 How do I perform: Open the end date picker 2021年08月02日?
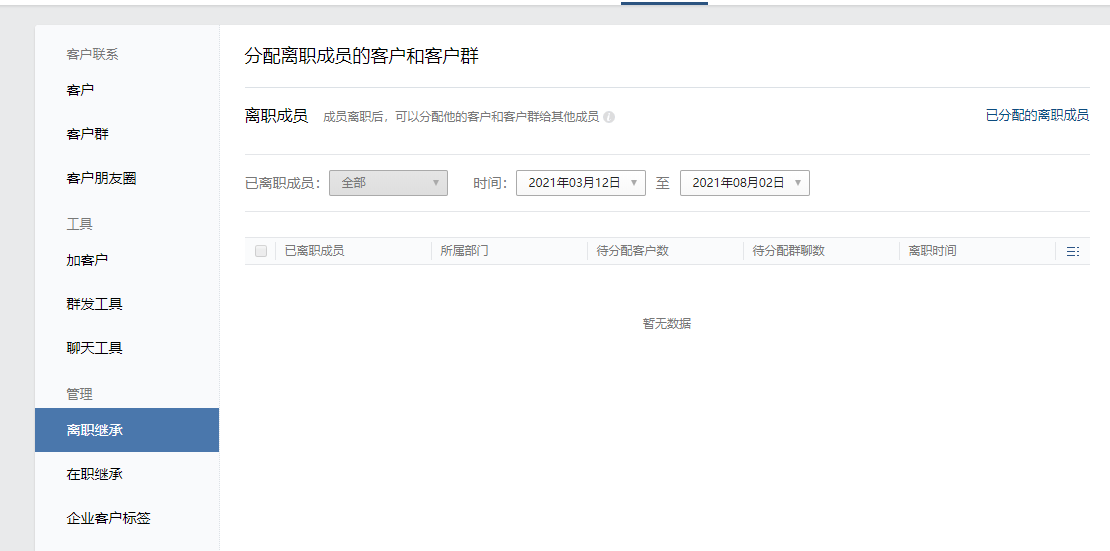coord(744,183)
